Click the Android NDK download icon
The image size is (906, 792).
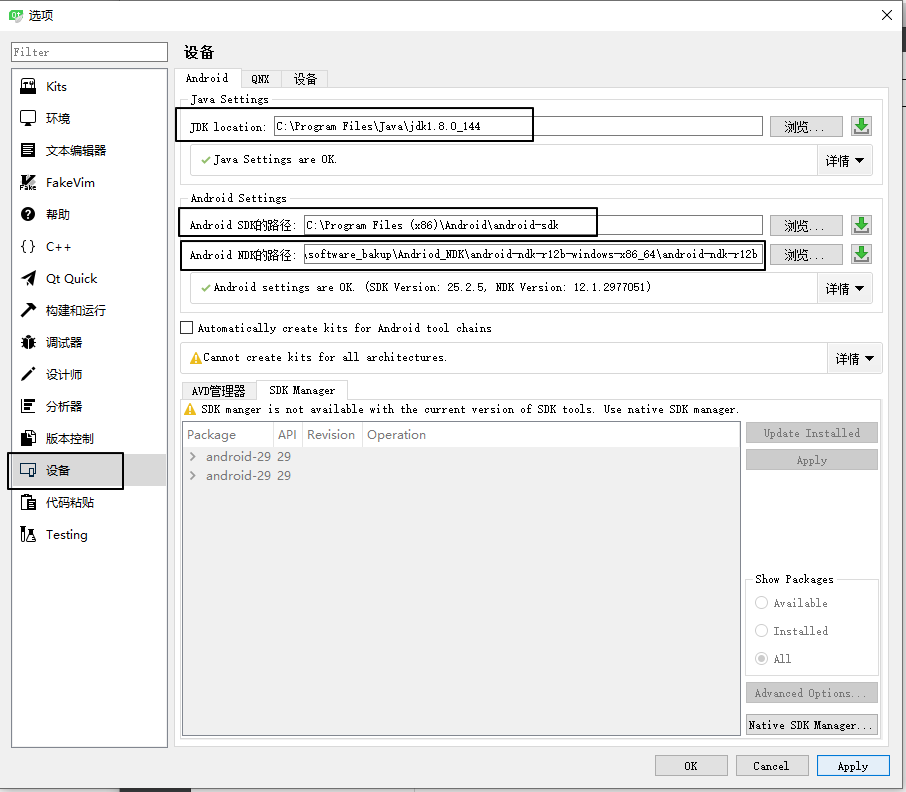coord(860,254)
